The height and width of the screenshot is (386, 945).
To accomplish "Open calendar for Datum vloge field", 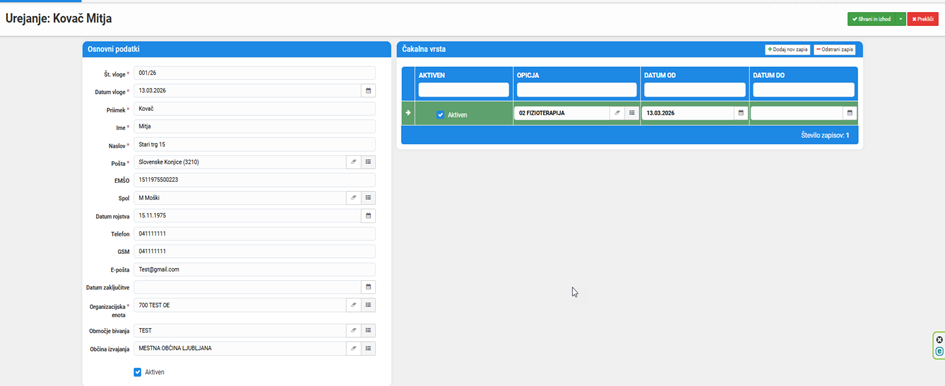I will coord(368,90).
